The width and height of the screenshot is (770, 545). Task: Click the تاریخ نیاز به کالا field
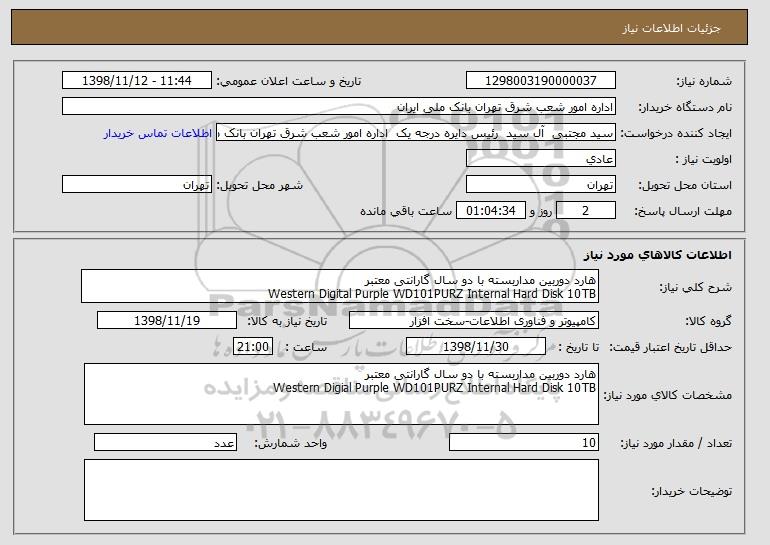point(167,321)
